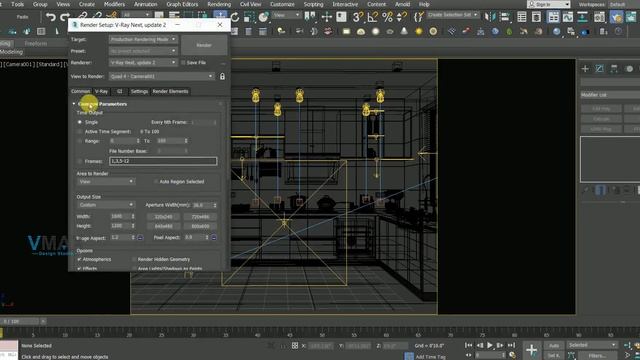The width and height of the screenshot is (640, 360).
Task: Toggle the Angle Snap icon
Action: 372,17
